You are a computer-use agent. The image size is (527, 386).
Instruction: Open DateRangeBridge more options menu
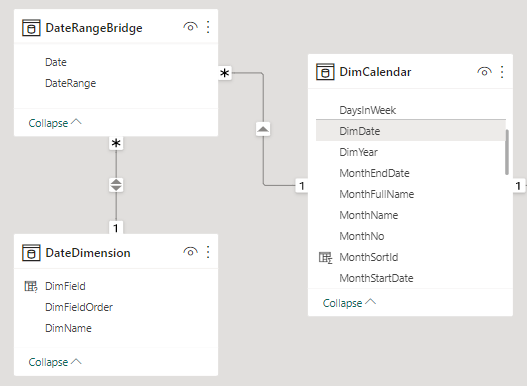pyautogui.click(x=208, y=27)
